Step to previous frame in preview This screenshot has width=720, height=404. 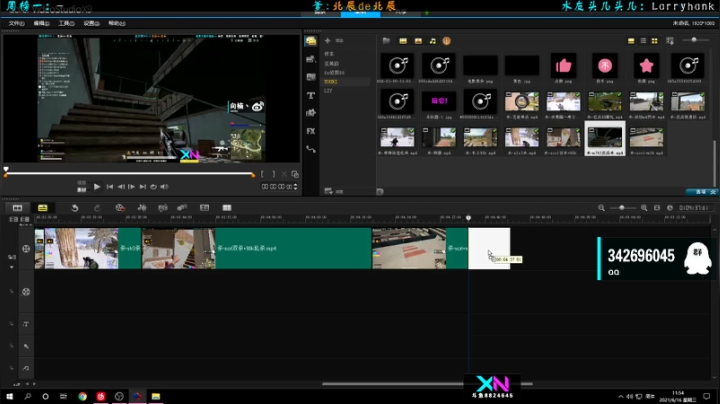tap(121, 187)
